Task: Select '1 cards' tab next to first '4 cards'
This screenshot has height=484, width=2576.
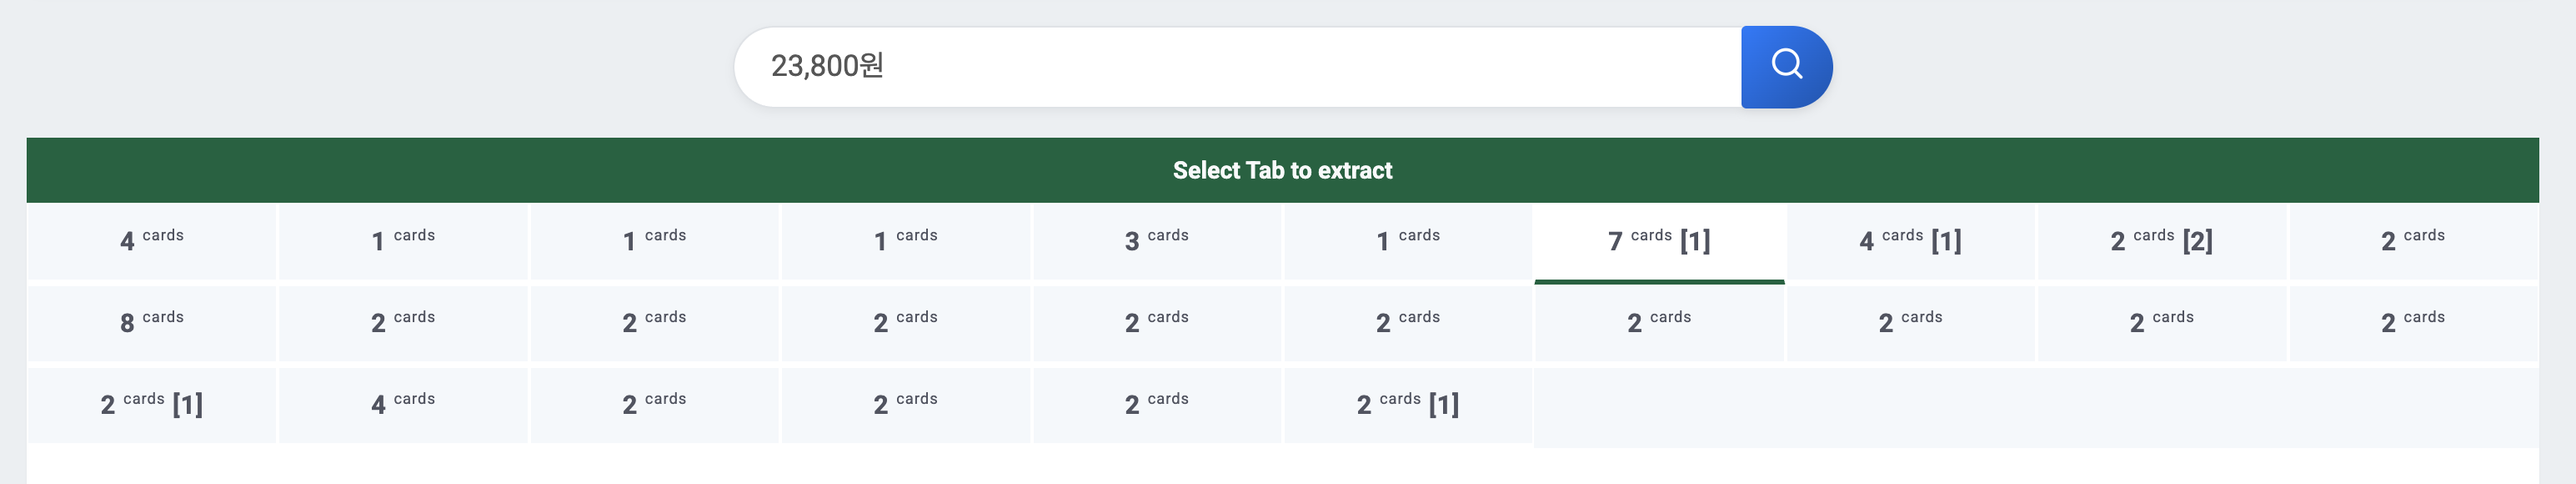Action: 403,241
